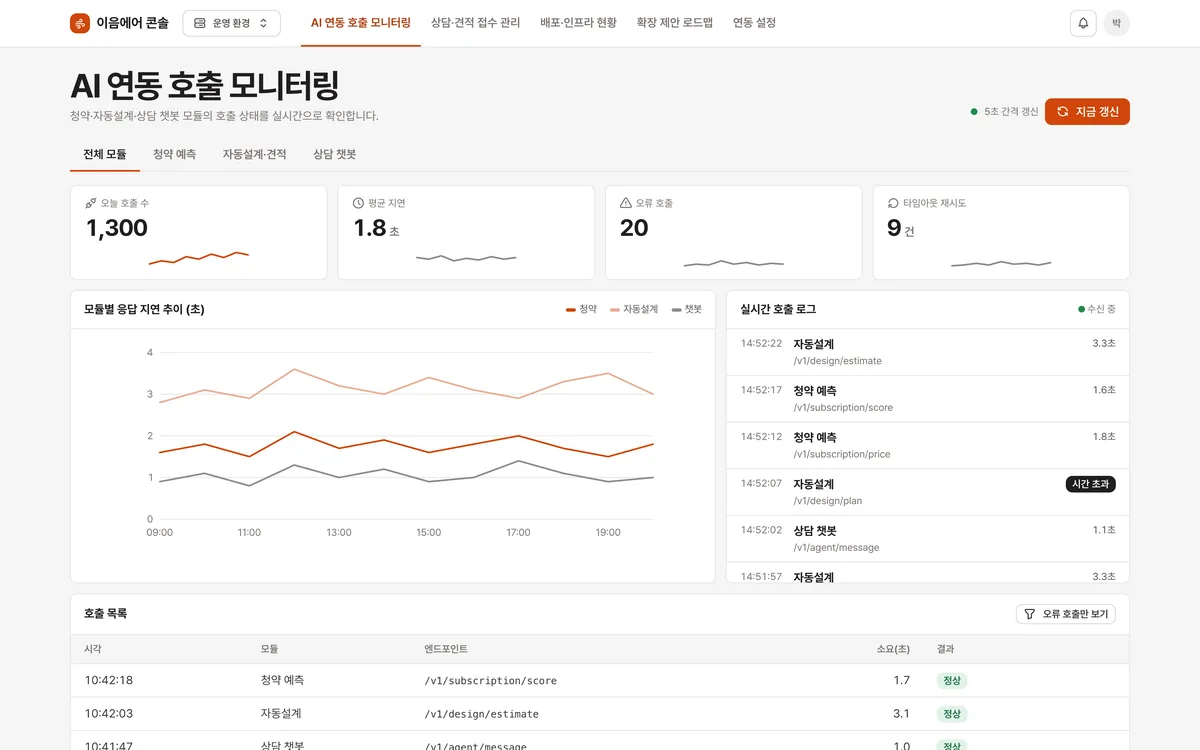Click the 이음에어 콘솔 logo icon

tap(80, 23)
